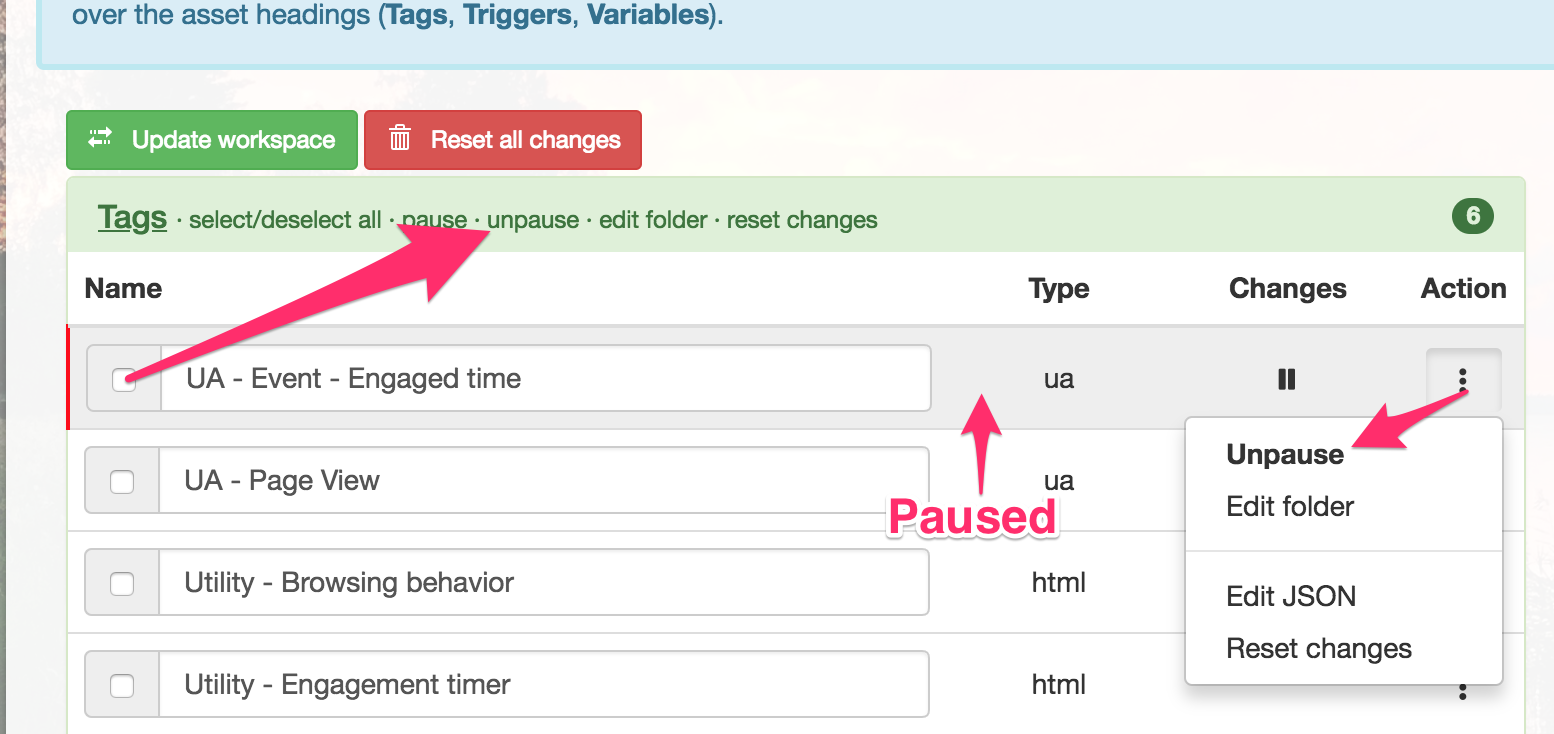The image size is (1554, 734).
Task: Click the Update workspace button
Action: [212, 140]
